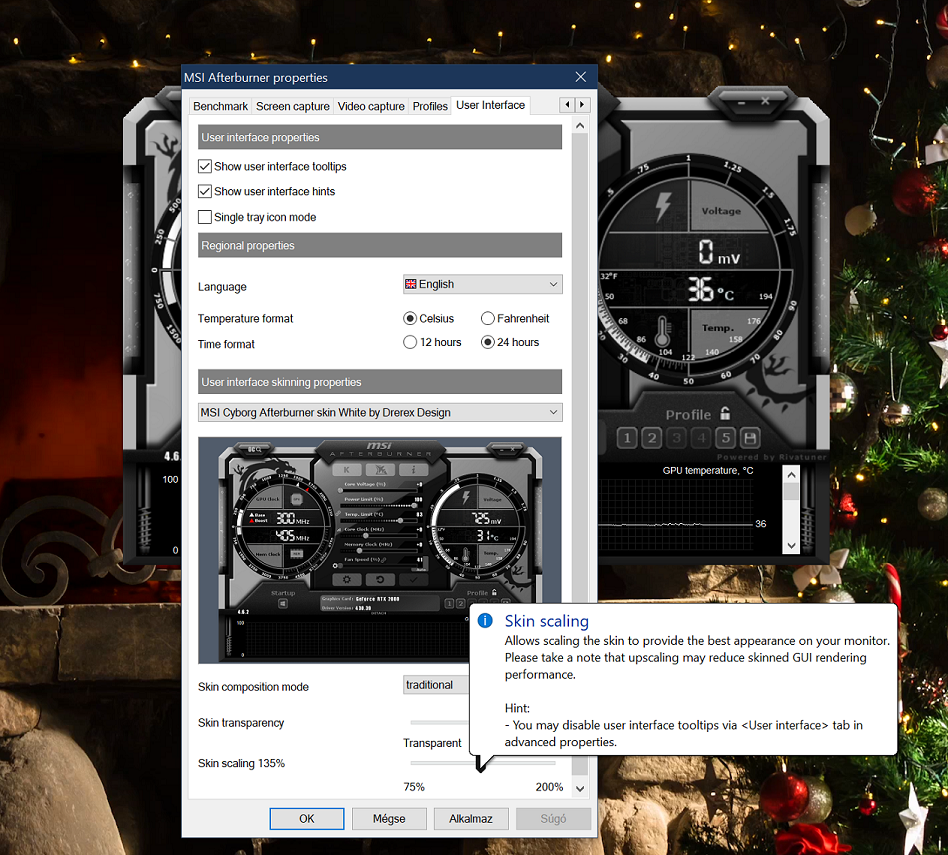
Task: Confirm settings with the OK button
Action: point(307,819)
